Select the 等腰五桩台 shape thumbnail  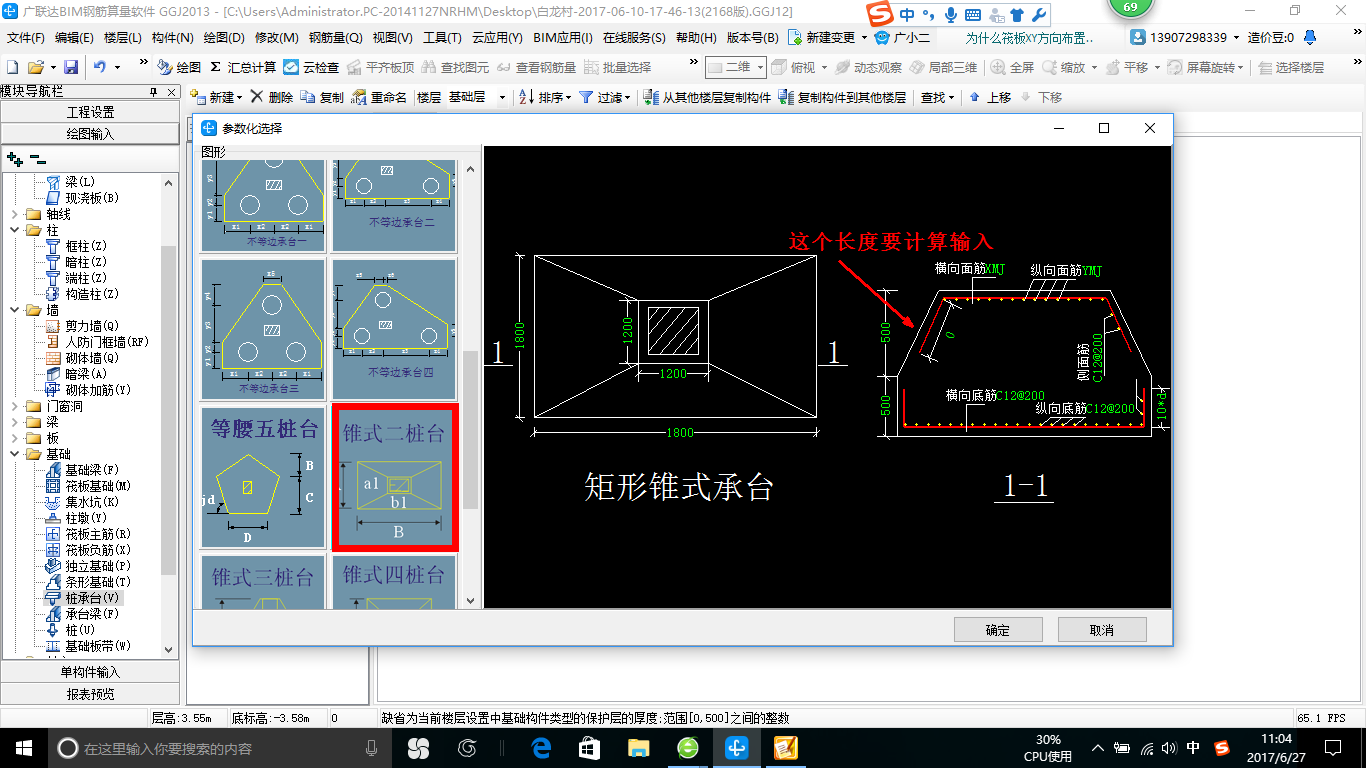263,477
